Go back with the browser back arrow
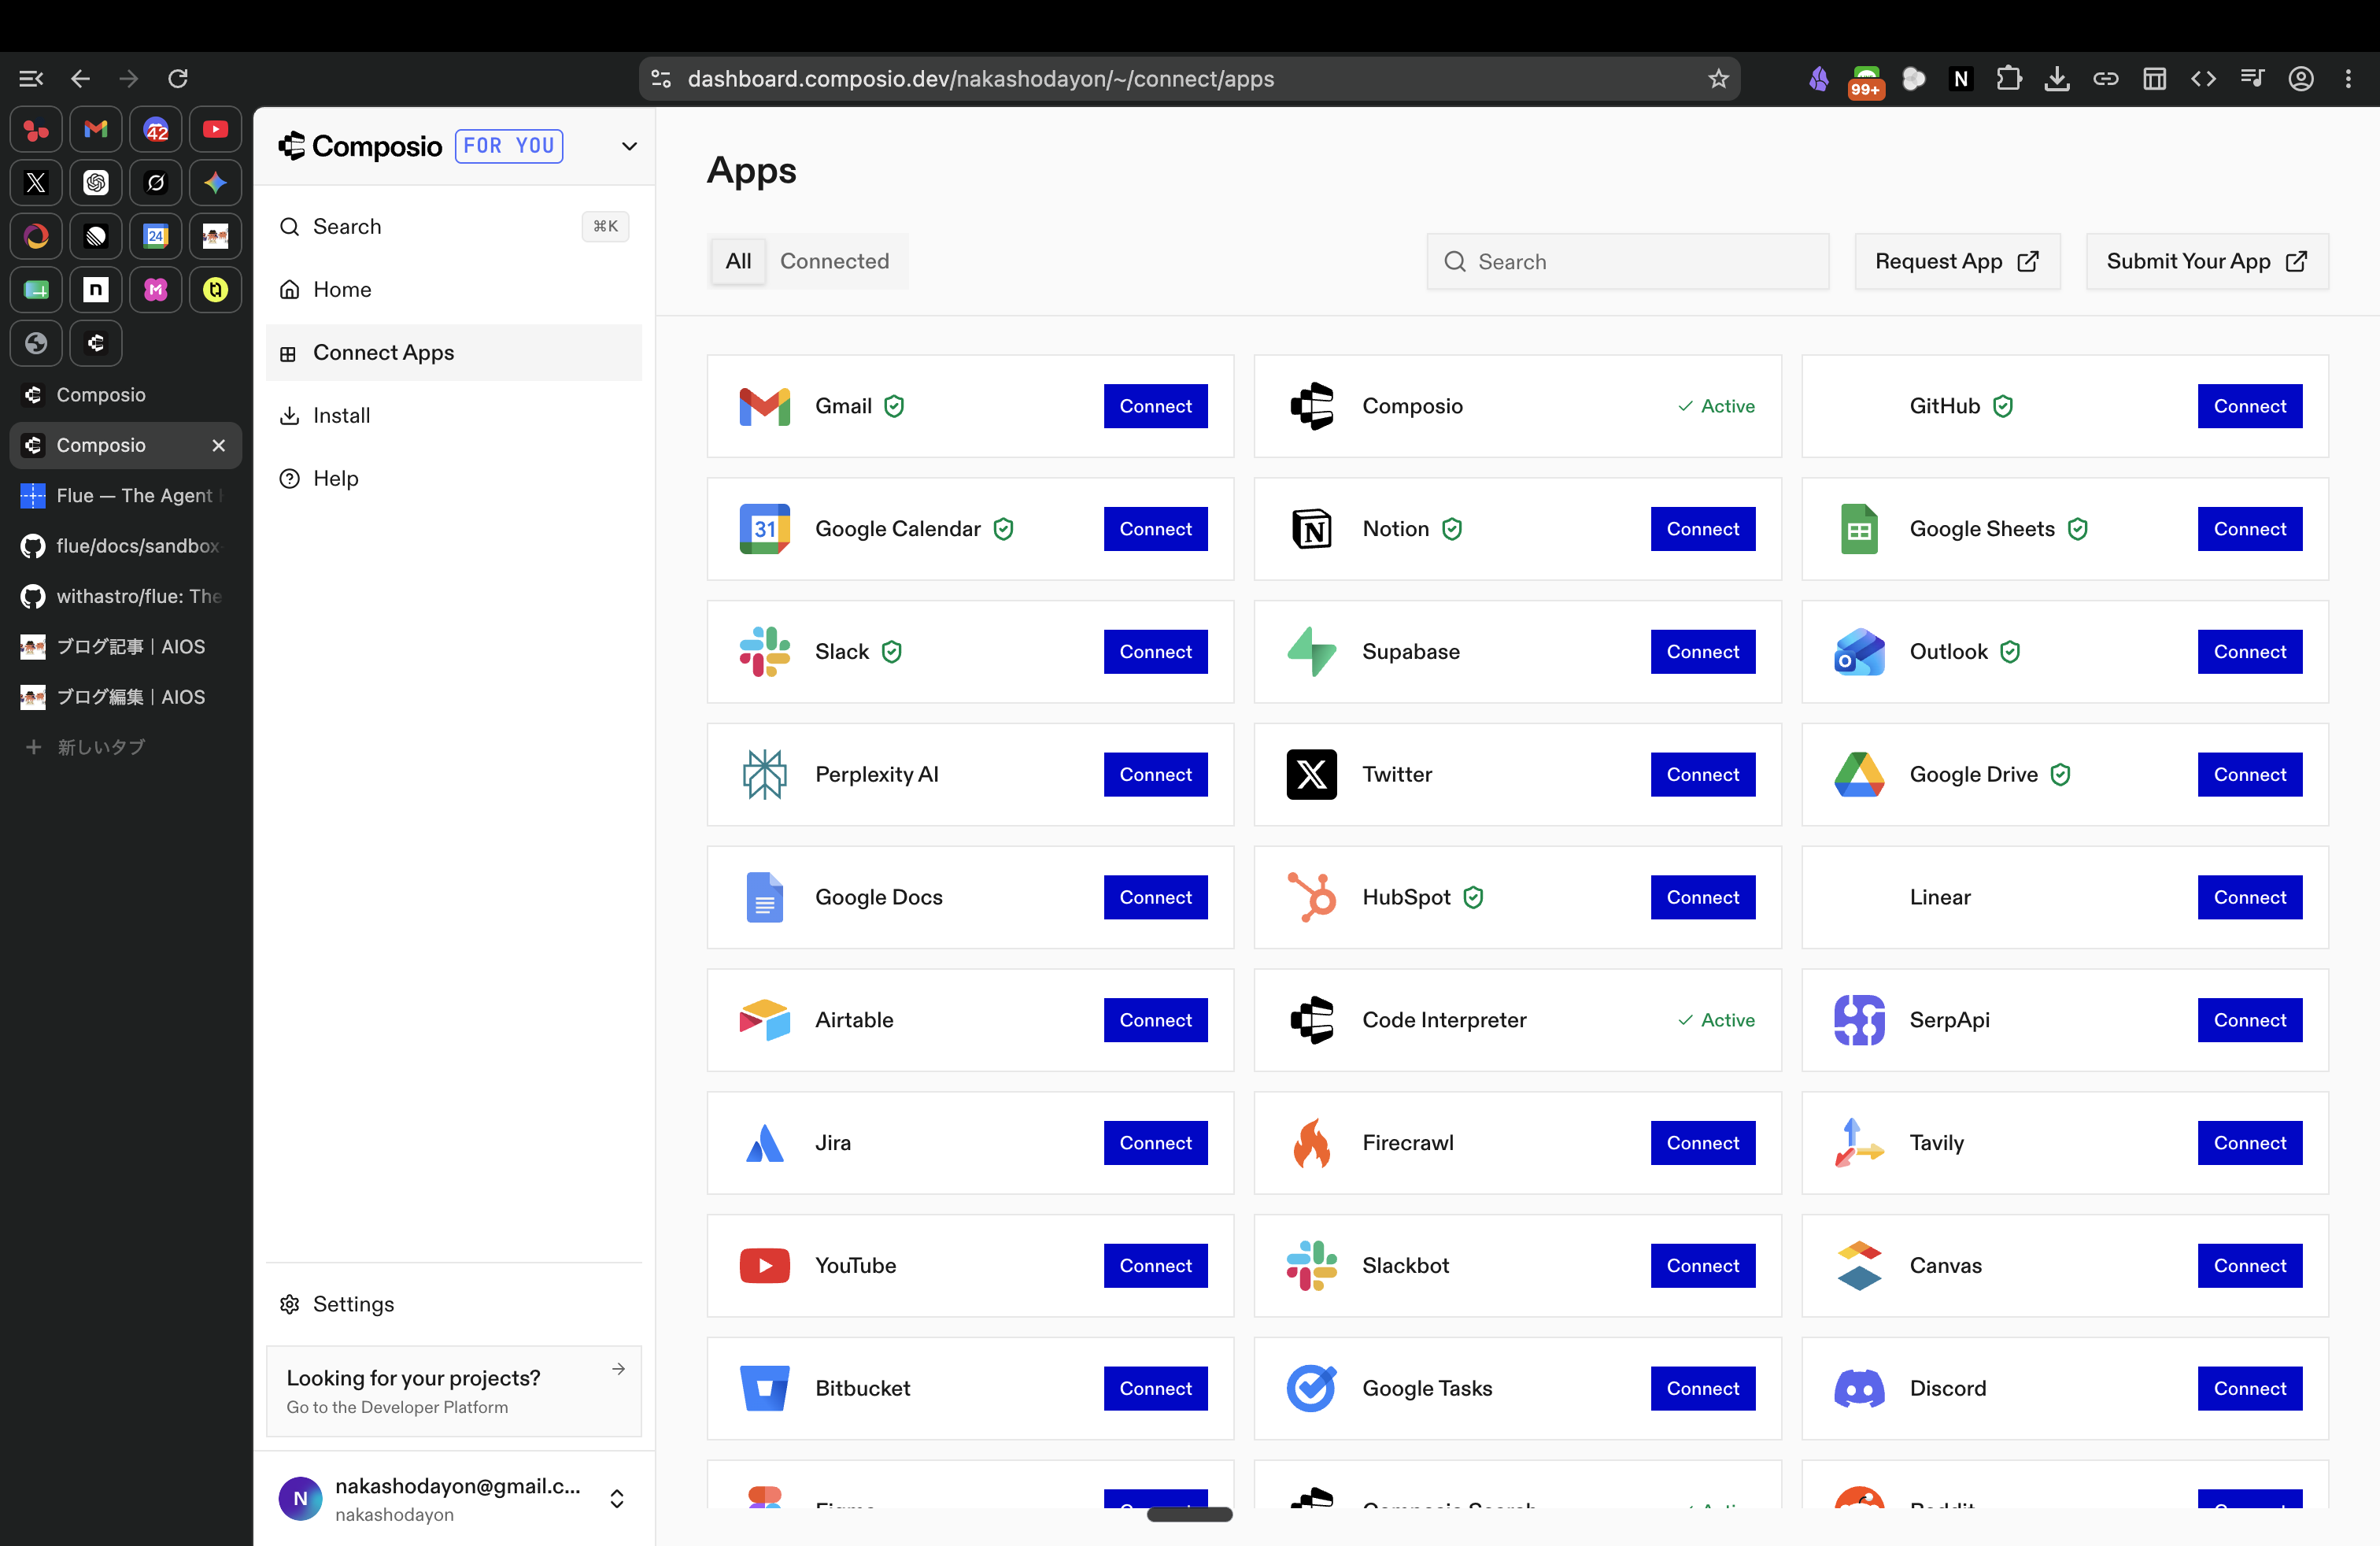 coord(80,78)
